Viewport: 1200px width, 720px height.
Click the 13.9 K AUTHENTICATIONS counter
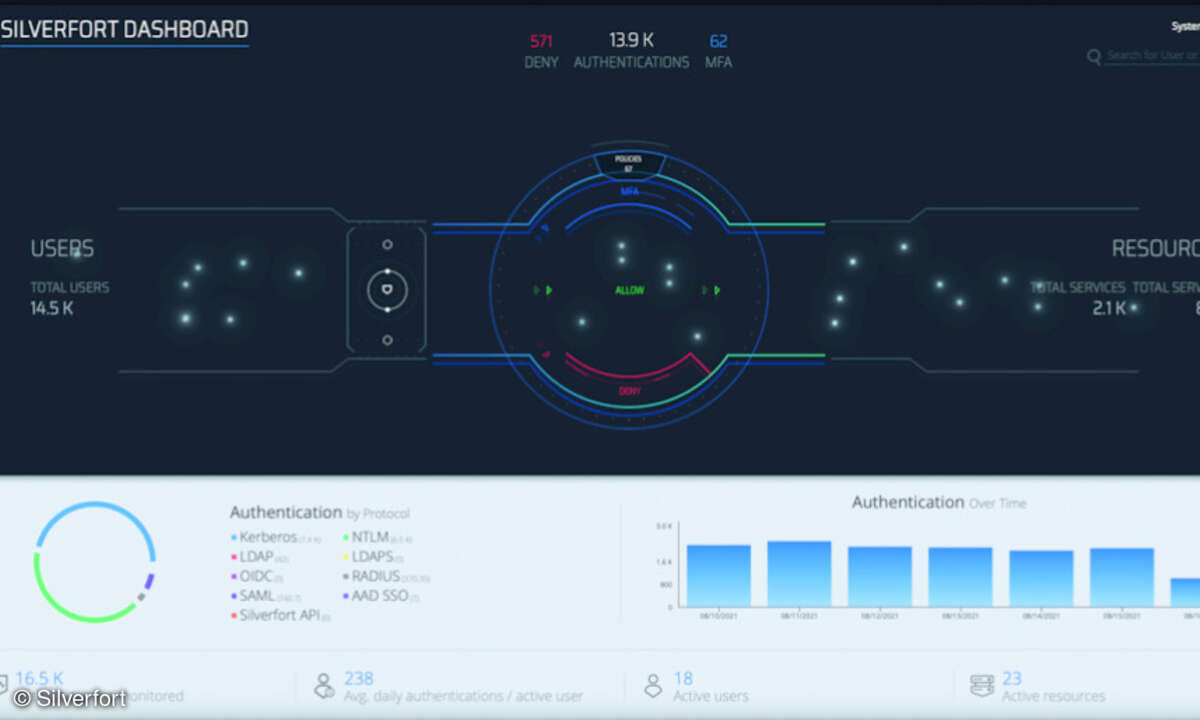point(631,51)
